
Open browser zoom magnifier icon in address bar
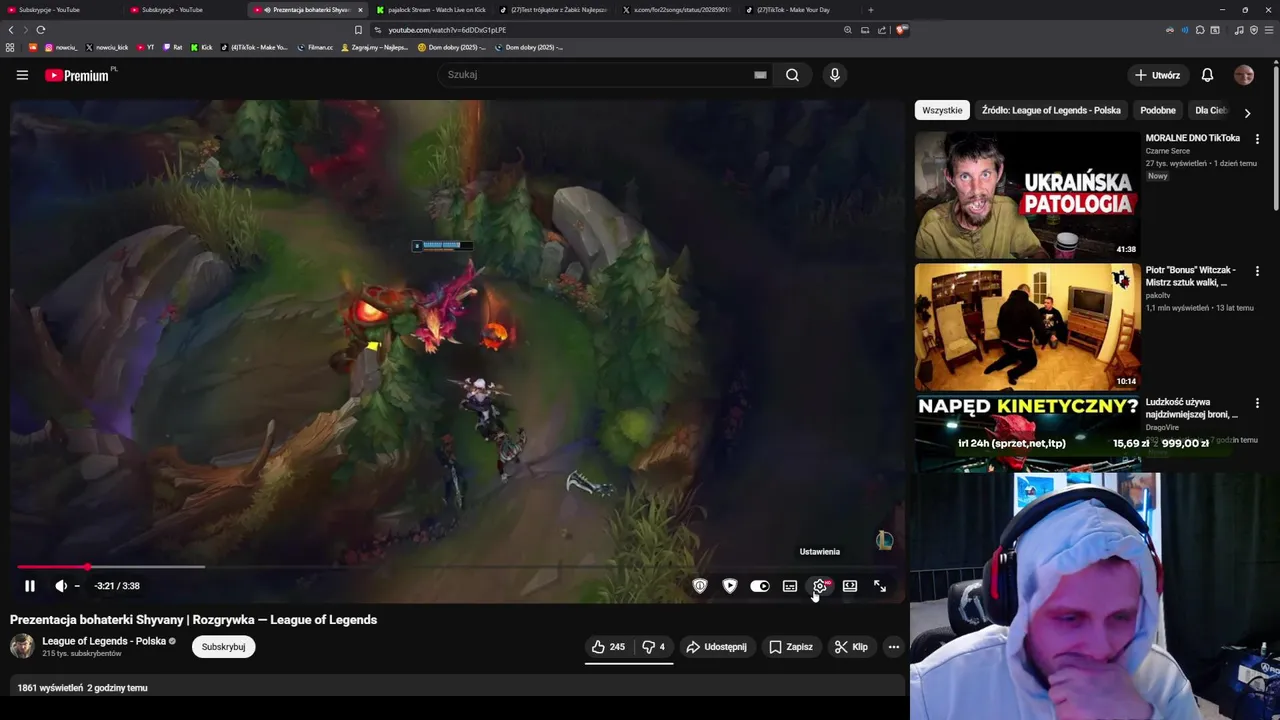pyautogui.click(x=848, y=30)
